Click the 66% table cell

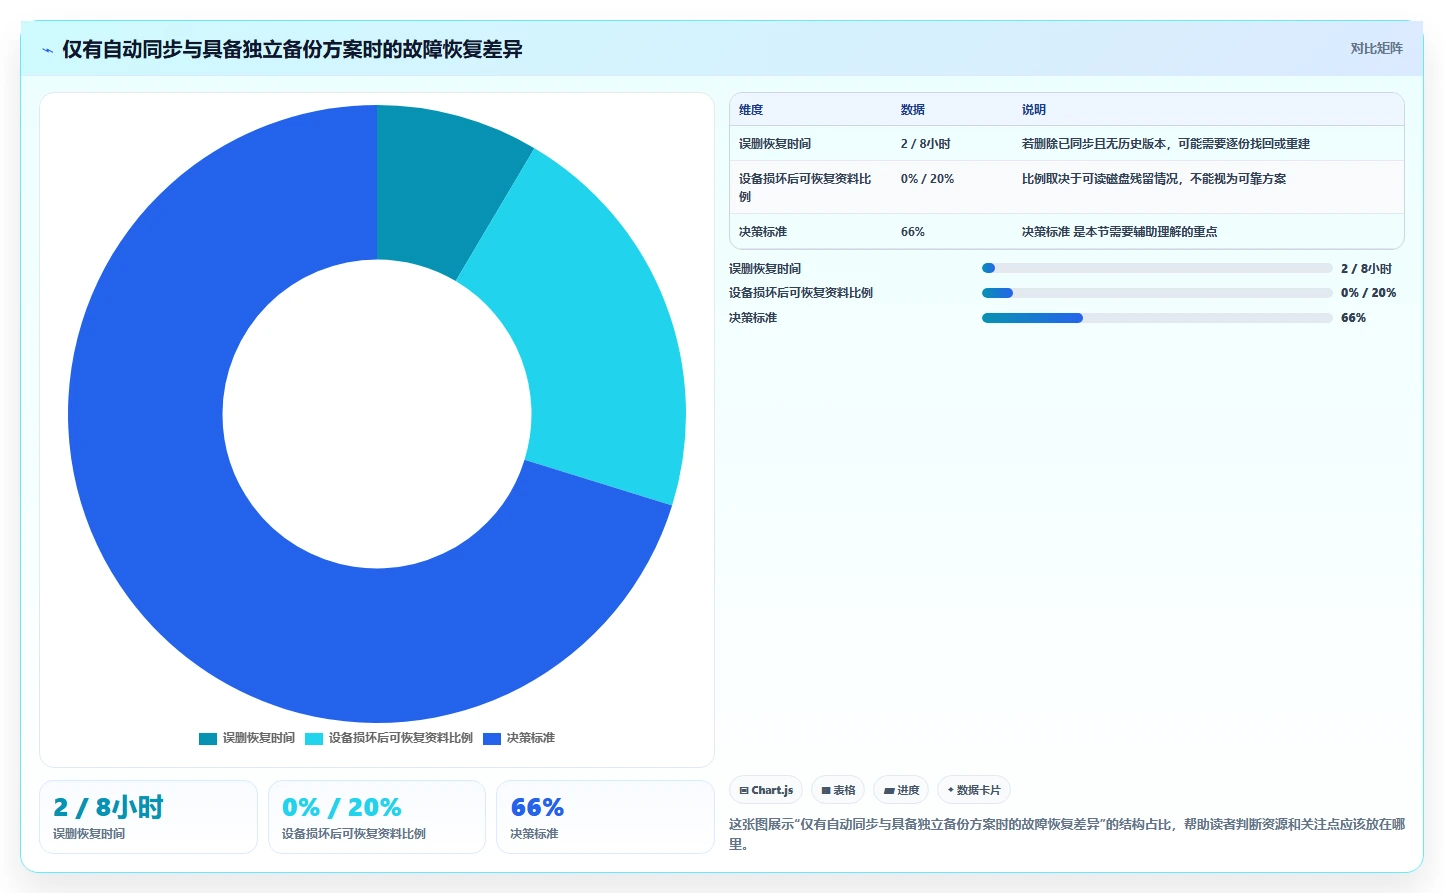pos(913,232)
